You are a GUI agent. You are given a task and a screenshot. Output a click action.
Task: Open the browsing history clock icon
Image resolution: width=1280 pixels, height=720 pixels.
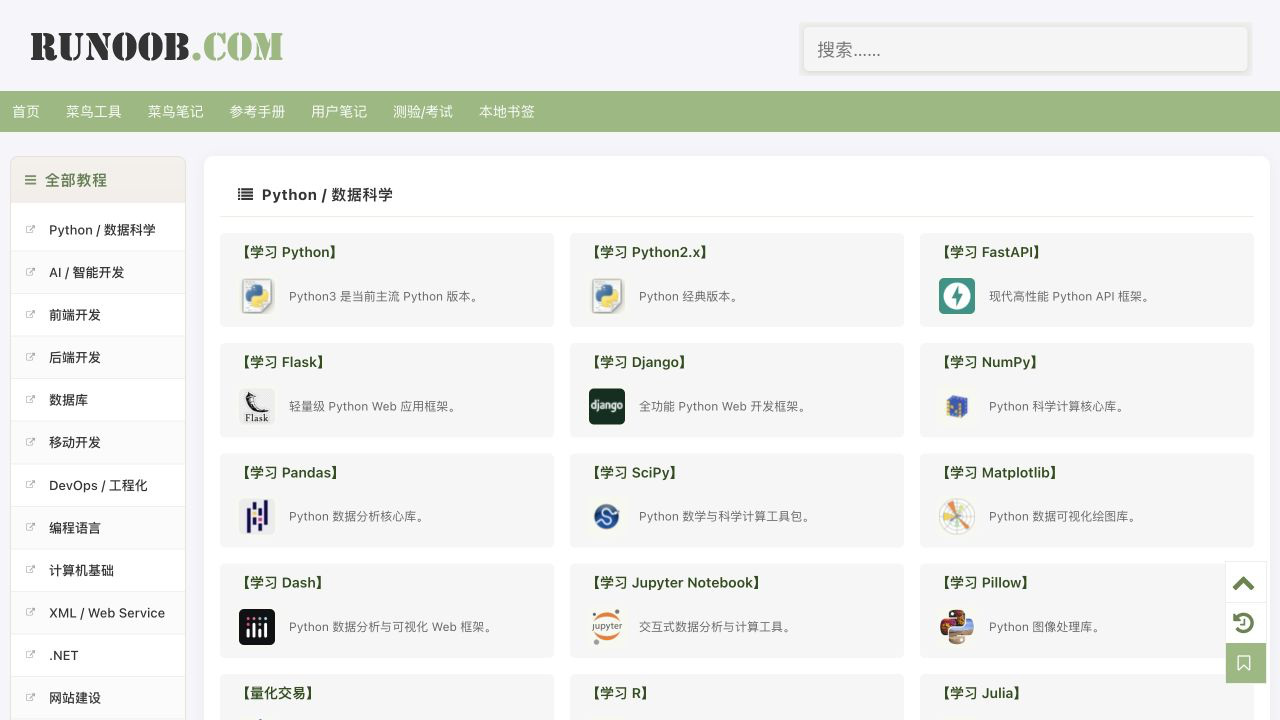click(1244, 623)
